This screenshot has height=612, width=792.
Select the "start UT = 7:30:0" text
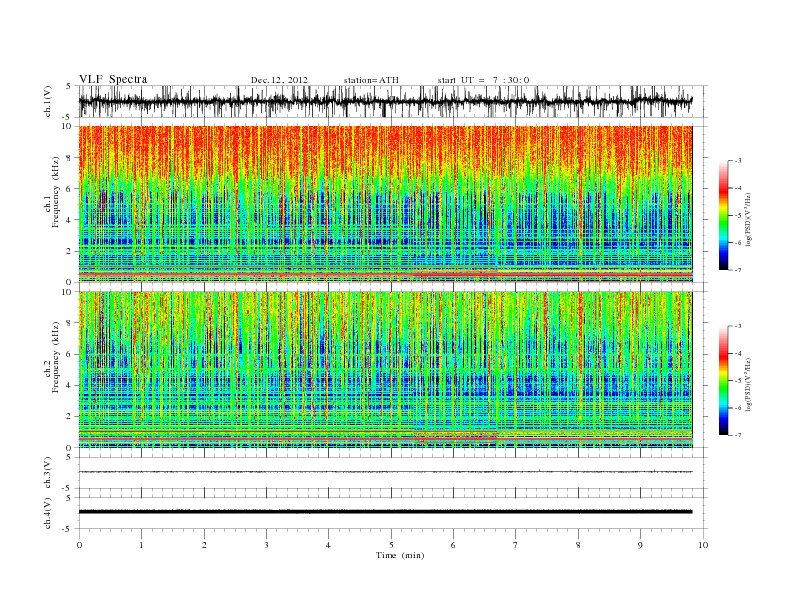483,80
